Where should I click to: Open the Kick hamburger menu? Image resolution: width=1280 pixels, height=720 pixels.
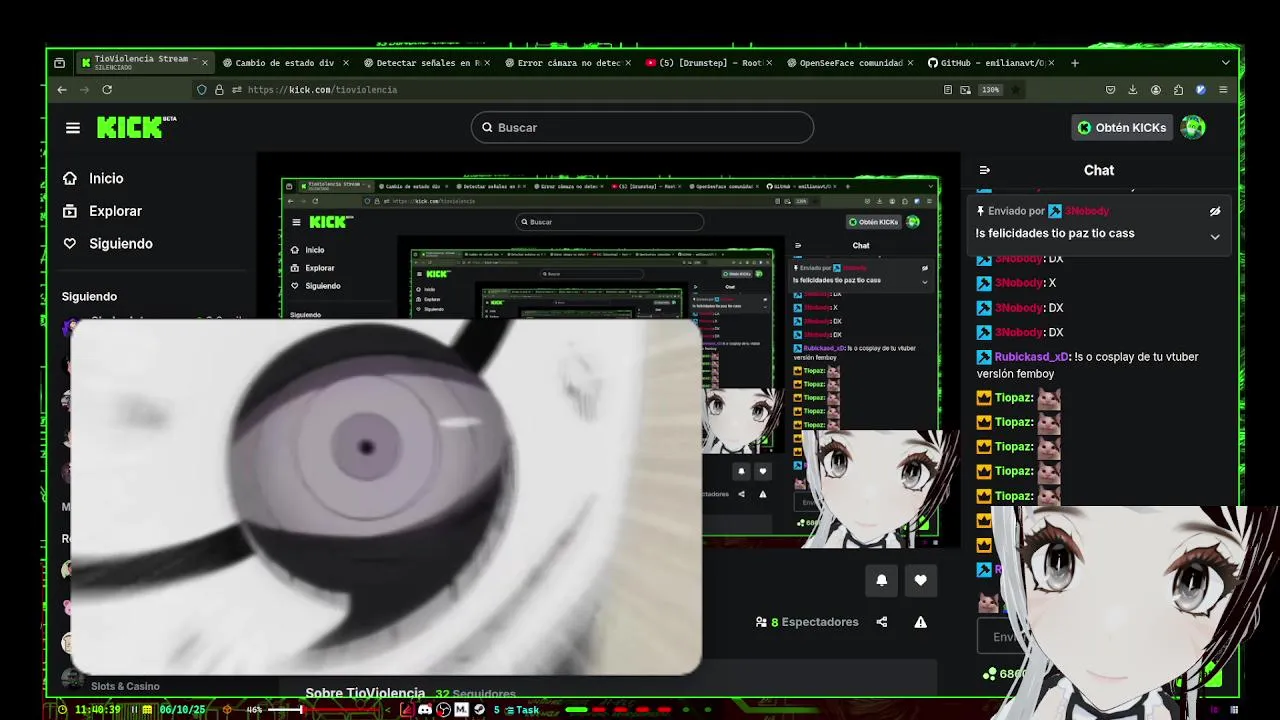(x=73, y=128)
